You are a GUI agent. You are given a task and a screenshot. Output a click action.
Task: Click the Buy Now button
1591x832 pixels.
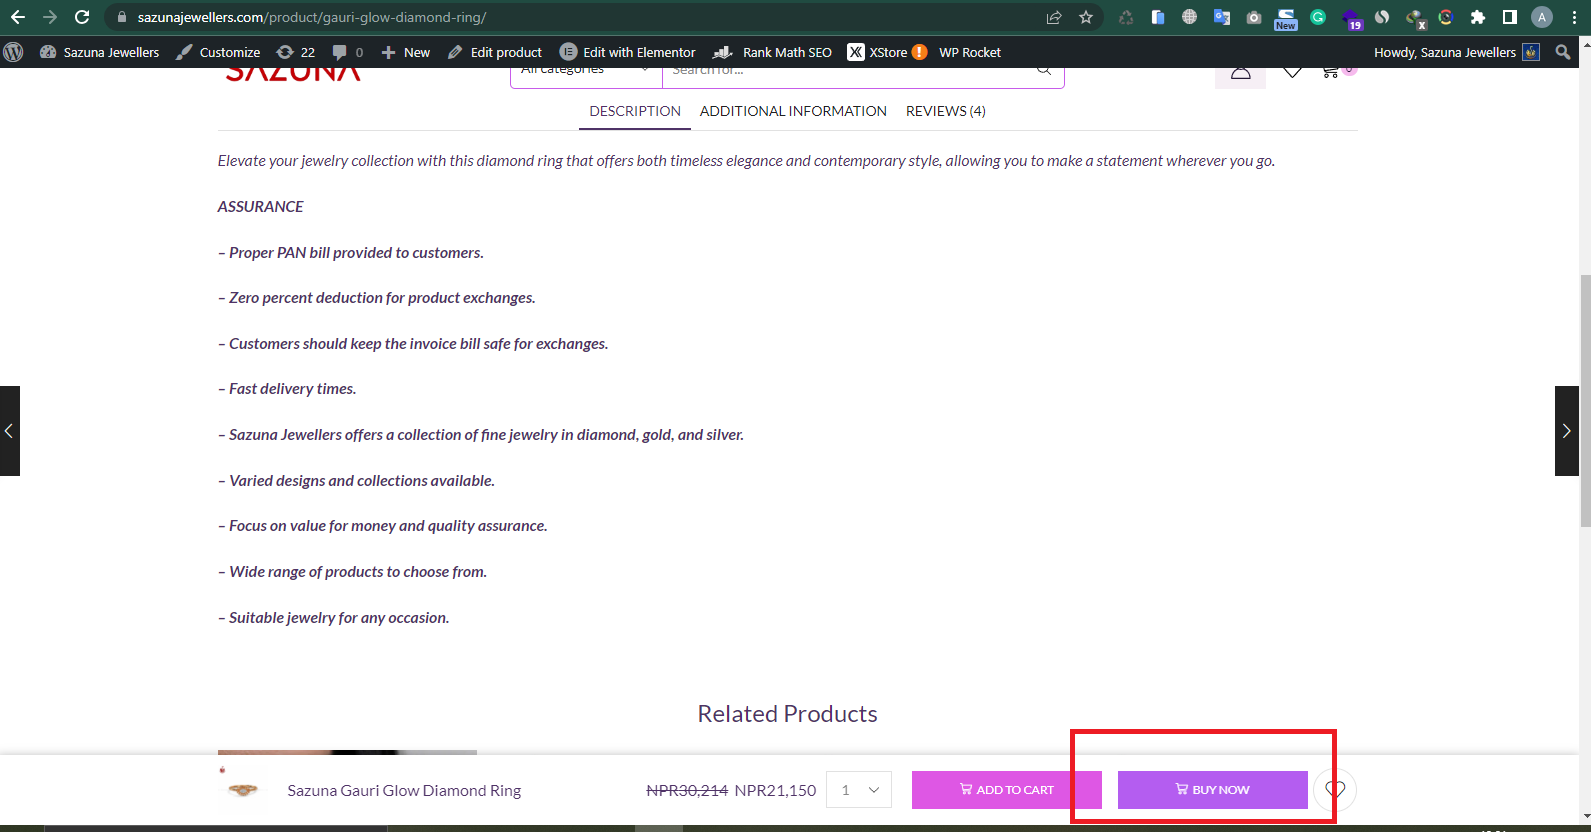(x=1213, y=790)
